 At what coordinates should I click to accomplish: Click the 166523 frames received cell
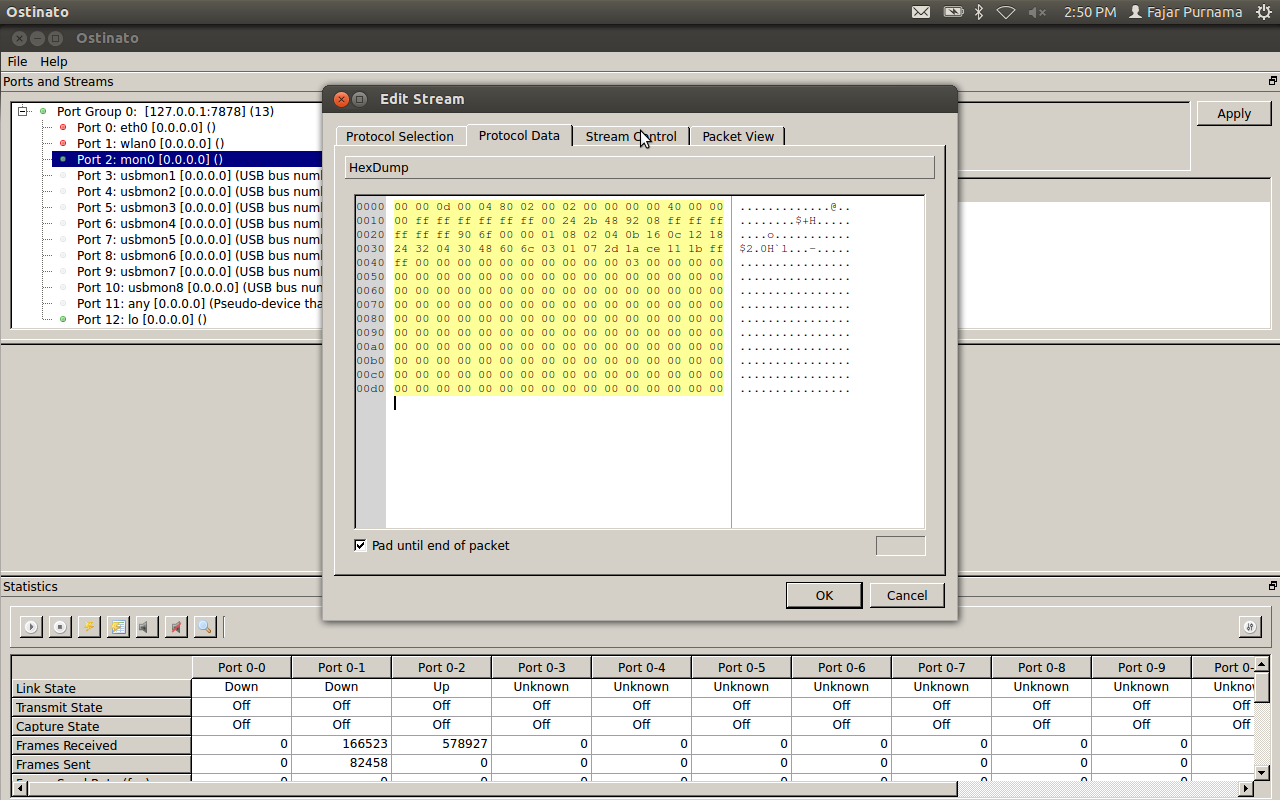(342, 744)
